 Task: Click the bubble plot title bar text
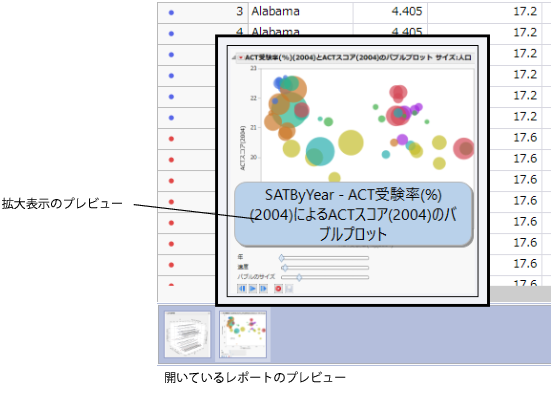(x=358, y=57)
